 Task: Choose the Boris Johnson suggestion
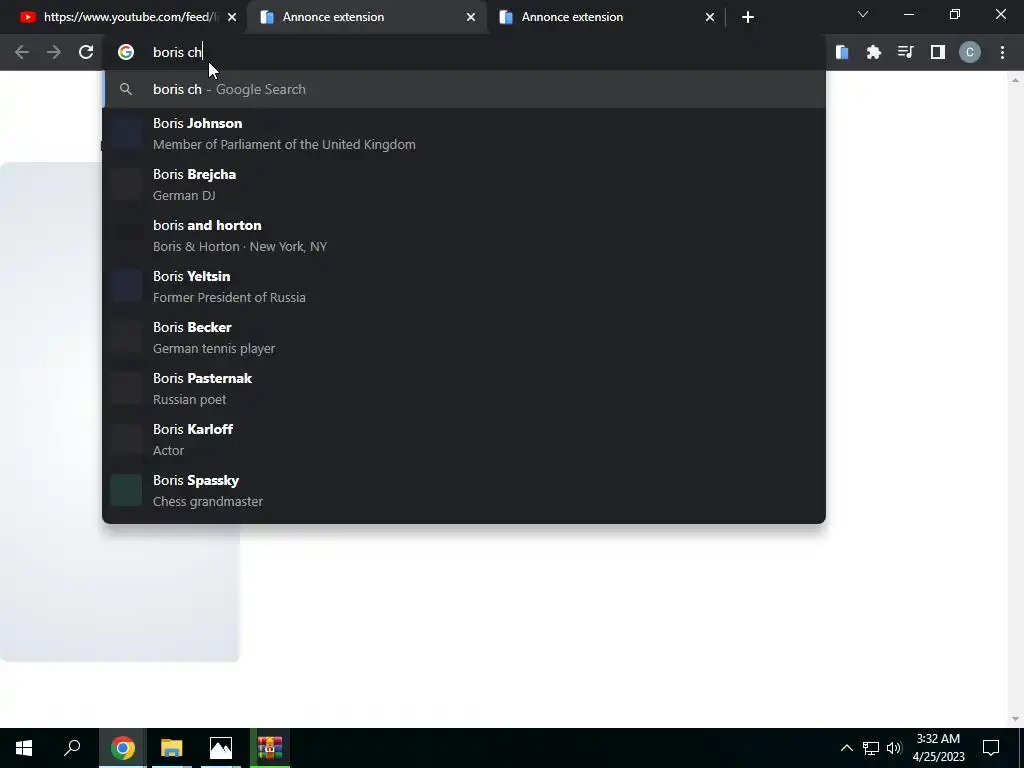pos(464,134)
